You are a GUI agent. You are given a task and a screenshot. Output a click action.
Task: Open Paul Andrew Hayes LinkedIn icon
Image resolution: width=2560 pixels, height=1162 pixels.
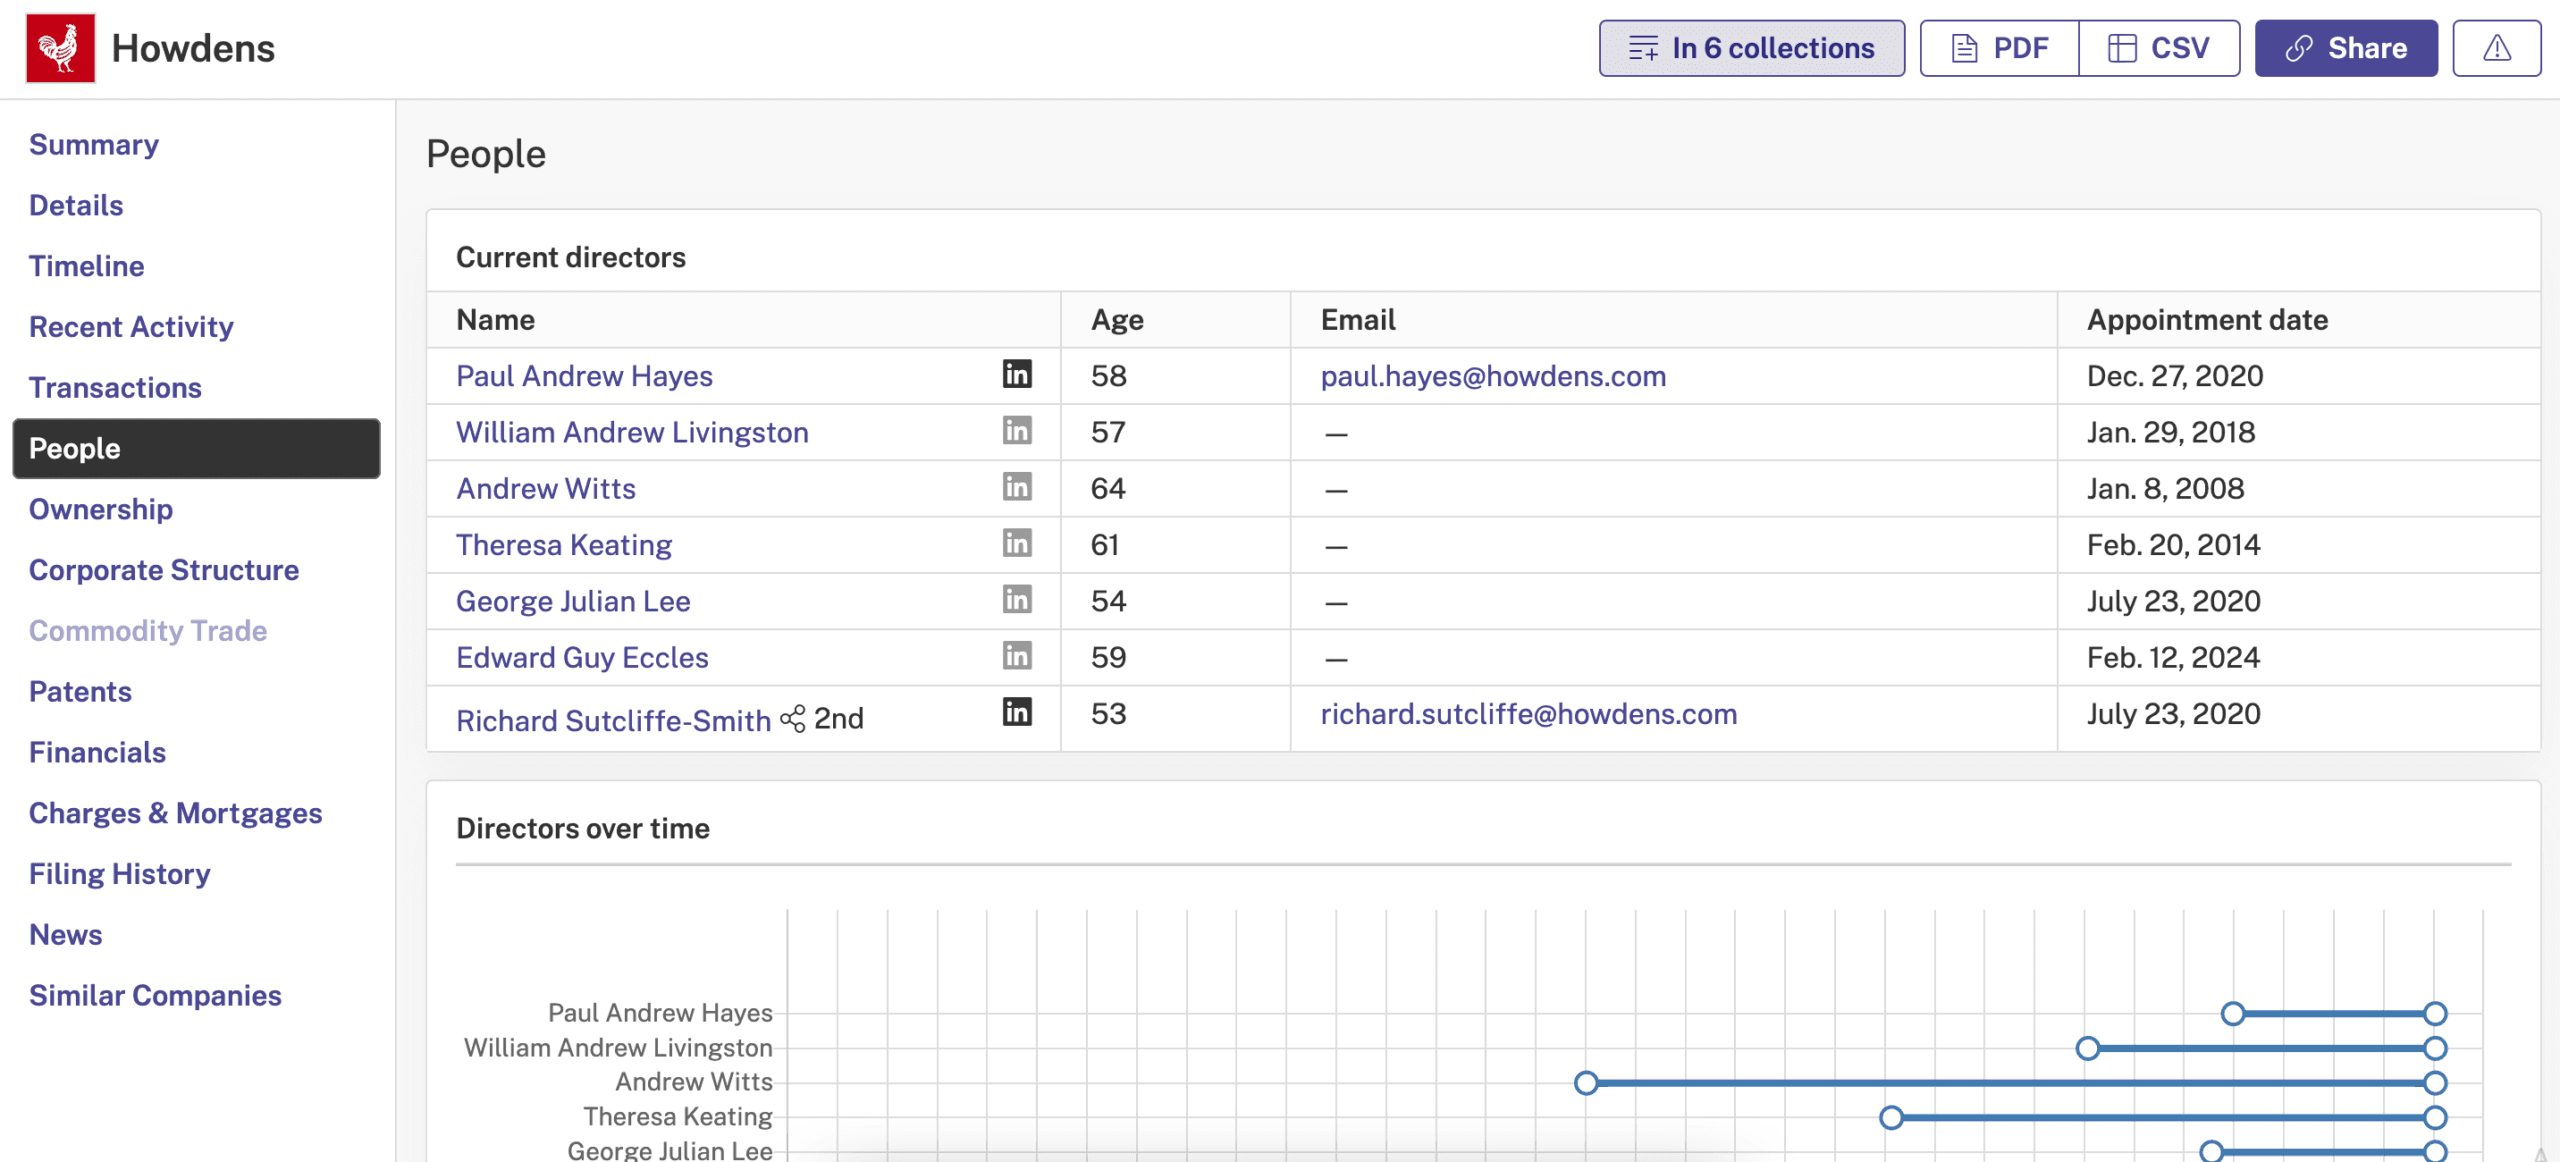(1016, 374)
